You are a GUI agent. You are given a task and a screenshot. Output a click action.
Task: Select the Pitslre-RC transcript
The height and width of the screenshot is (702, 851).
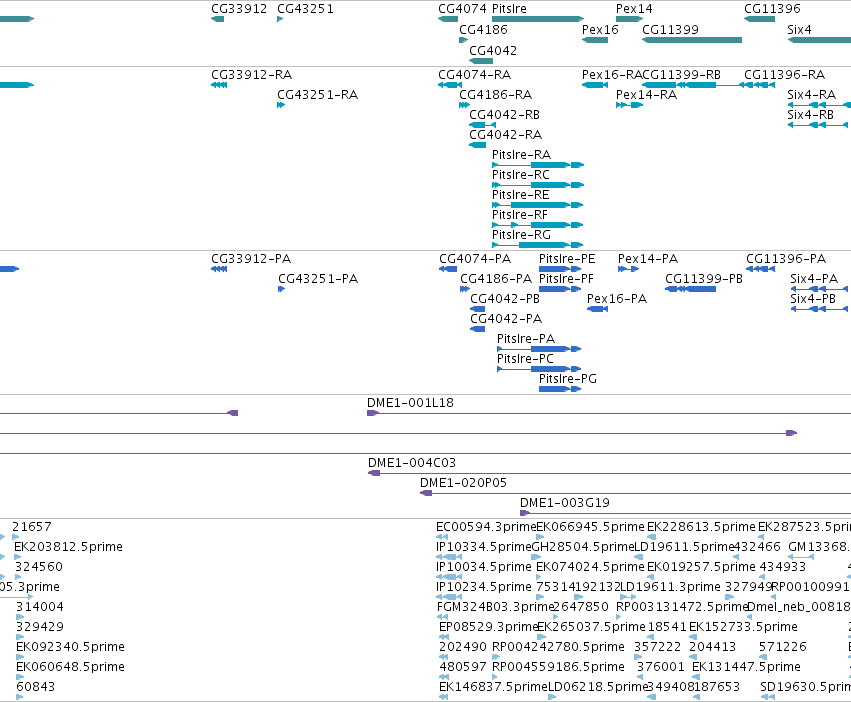[537, 185]
